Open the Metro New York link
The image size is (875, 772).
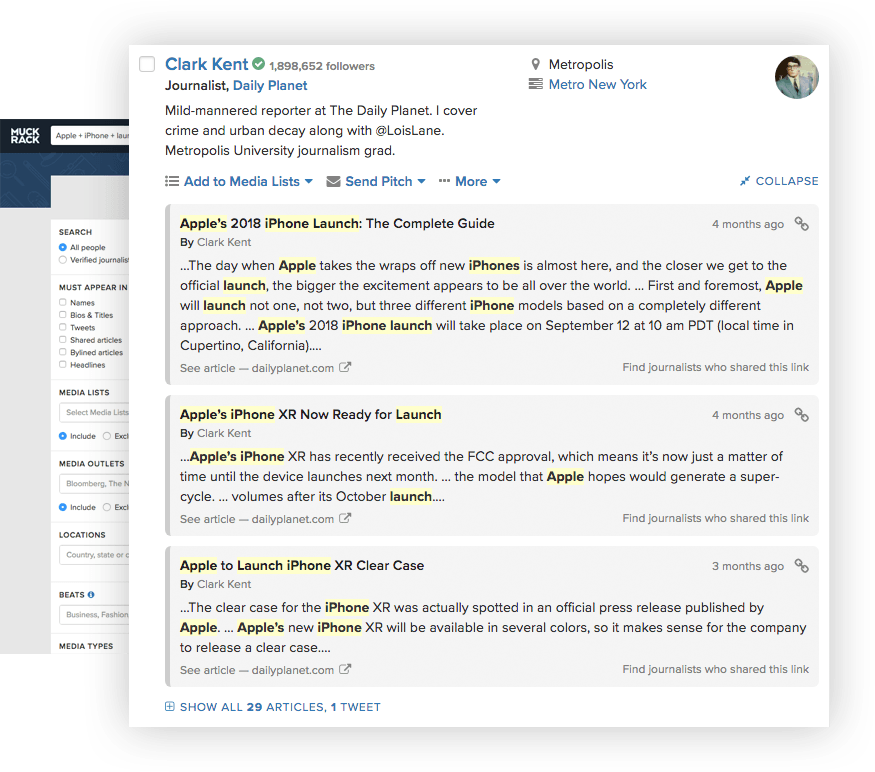[597, 85]
